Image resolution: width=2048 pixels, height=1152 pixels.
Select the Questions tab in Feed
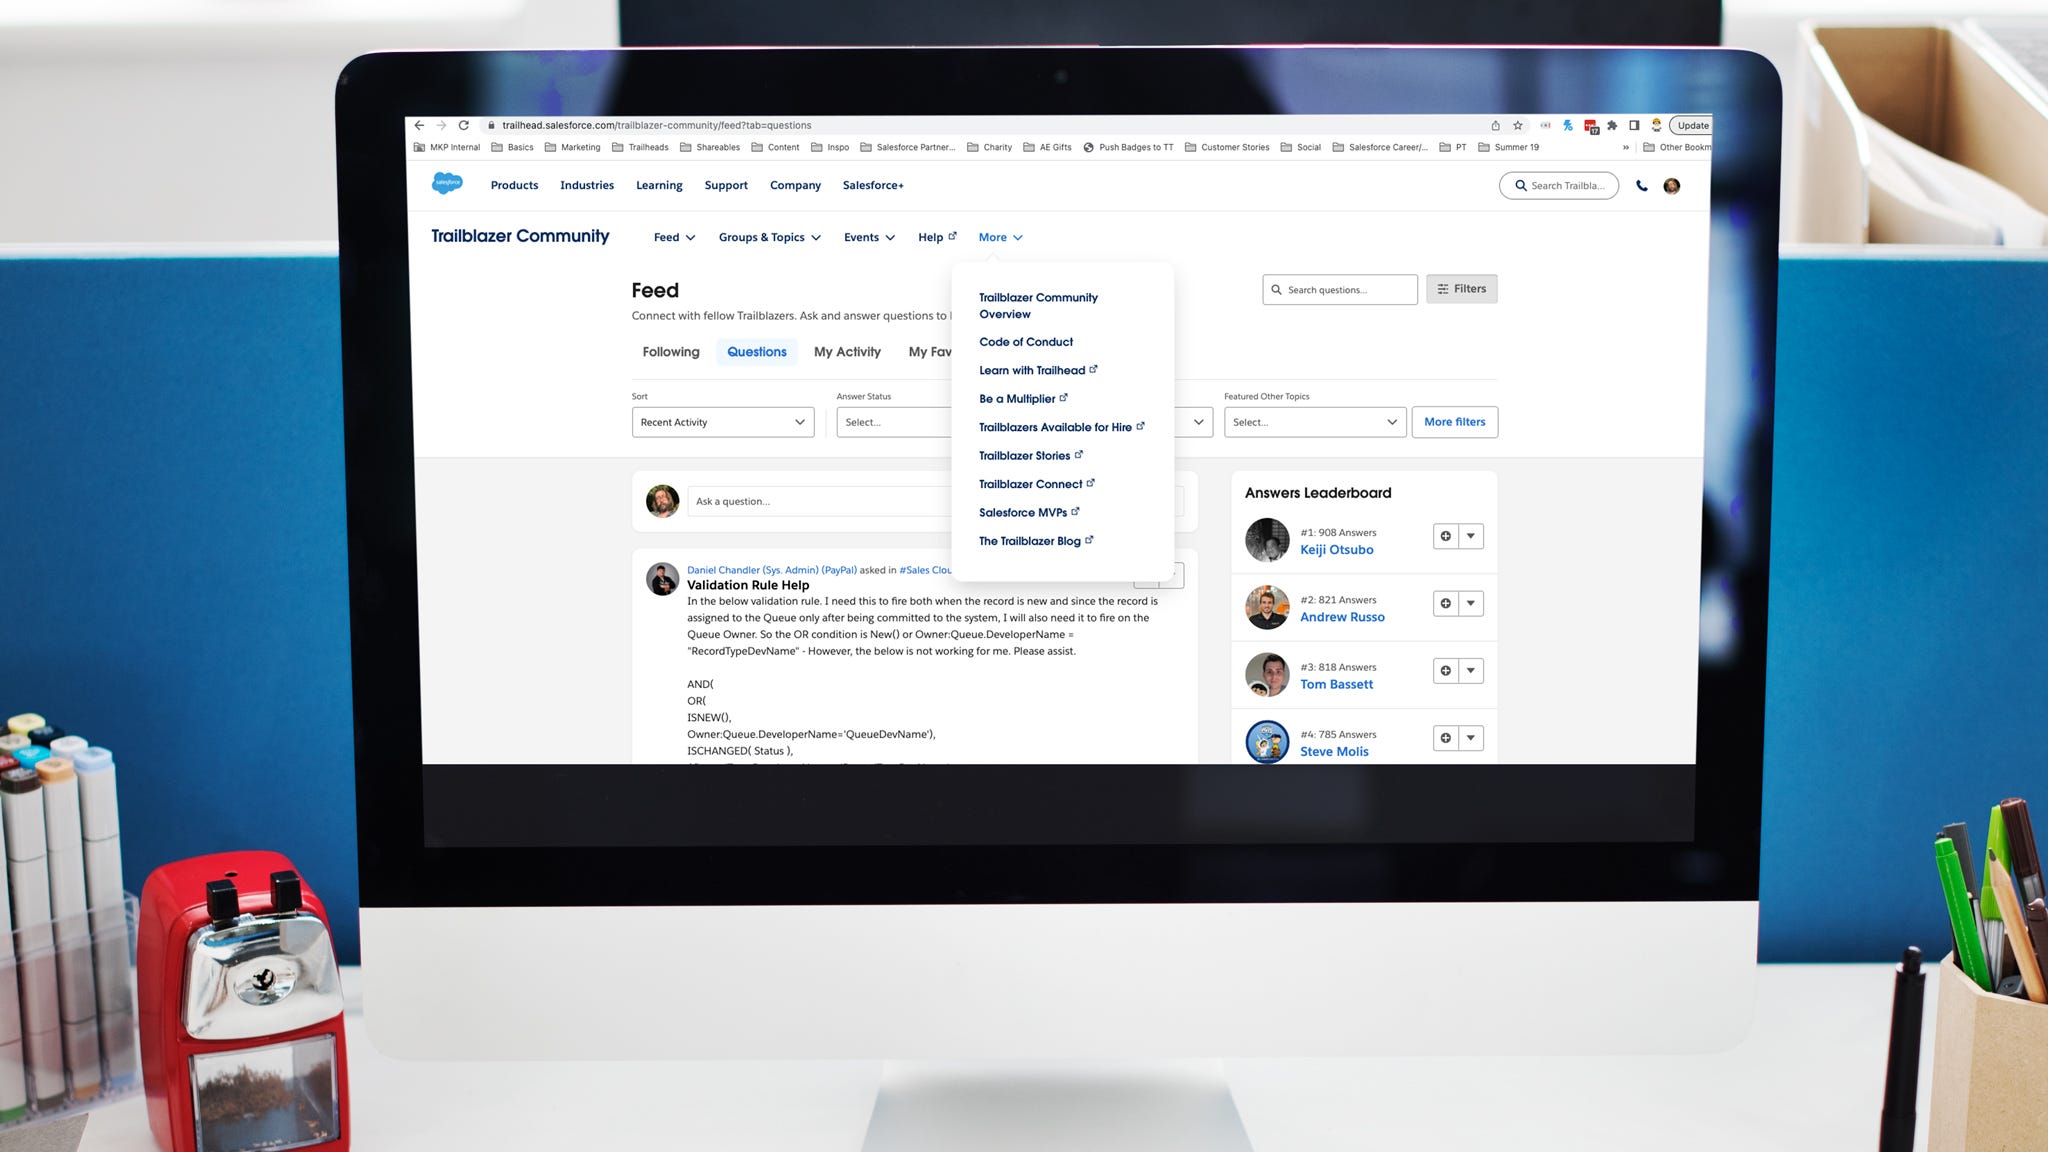(755, 350)
